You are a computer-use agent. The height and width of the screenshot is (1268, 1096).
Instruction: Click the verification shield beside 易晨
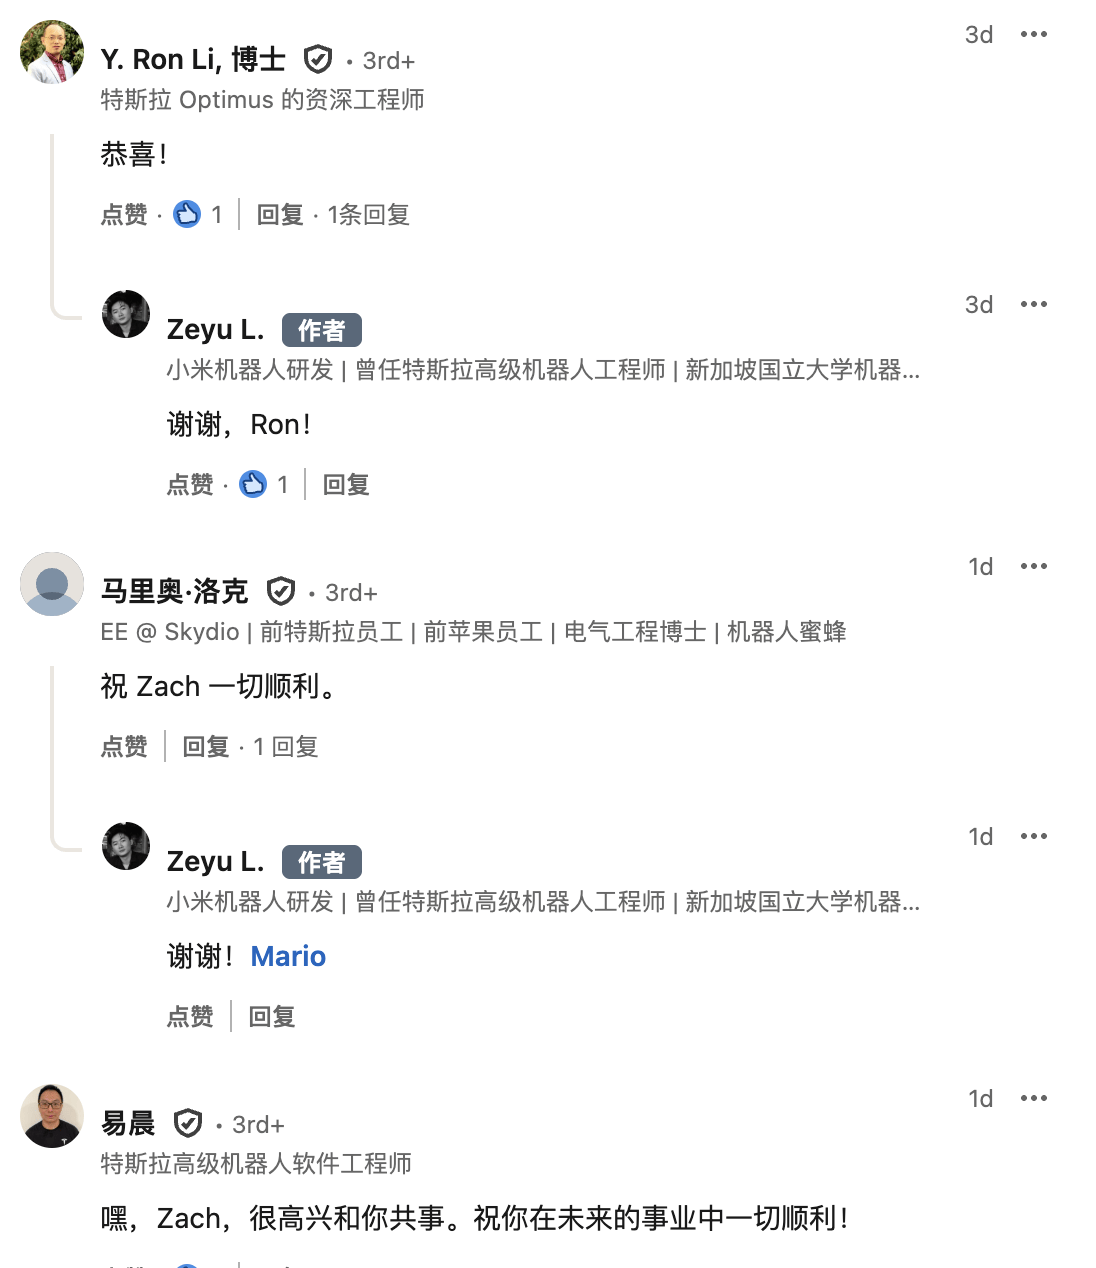[x=187, y=1123]
